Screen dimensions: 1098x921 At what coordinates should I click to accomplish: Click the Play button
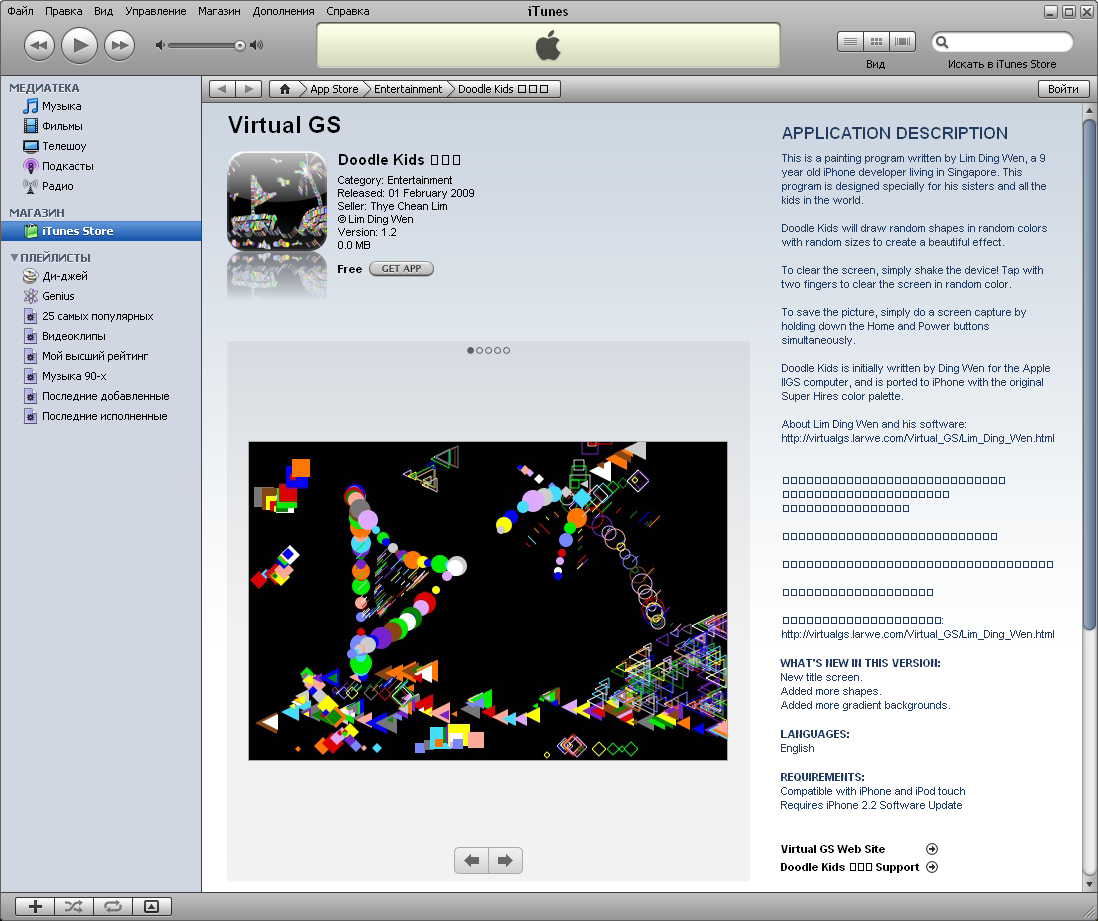pyautogui.click(x=79, y=45)
